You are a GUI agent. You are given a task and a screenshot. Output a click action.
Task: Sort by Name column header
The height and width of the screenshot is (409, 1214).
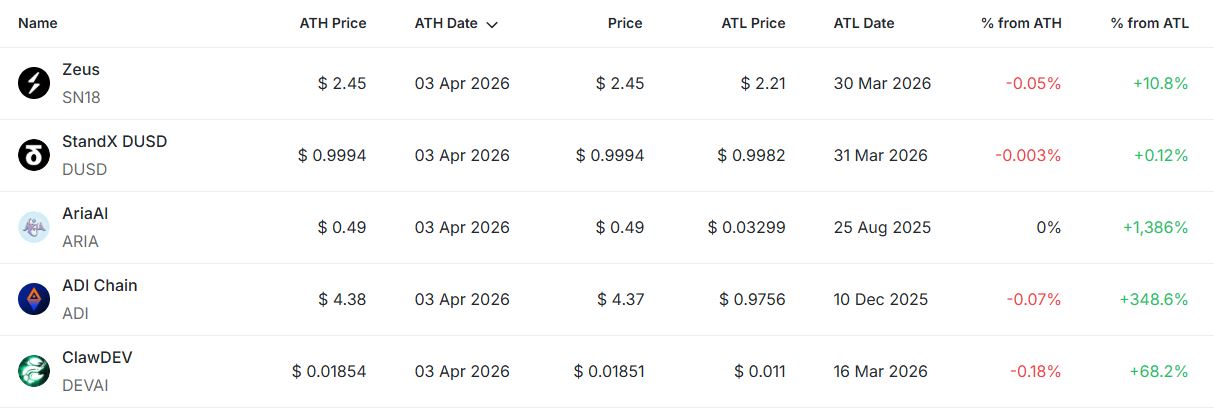coord(38,23)
